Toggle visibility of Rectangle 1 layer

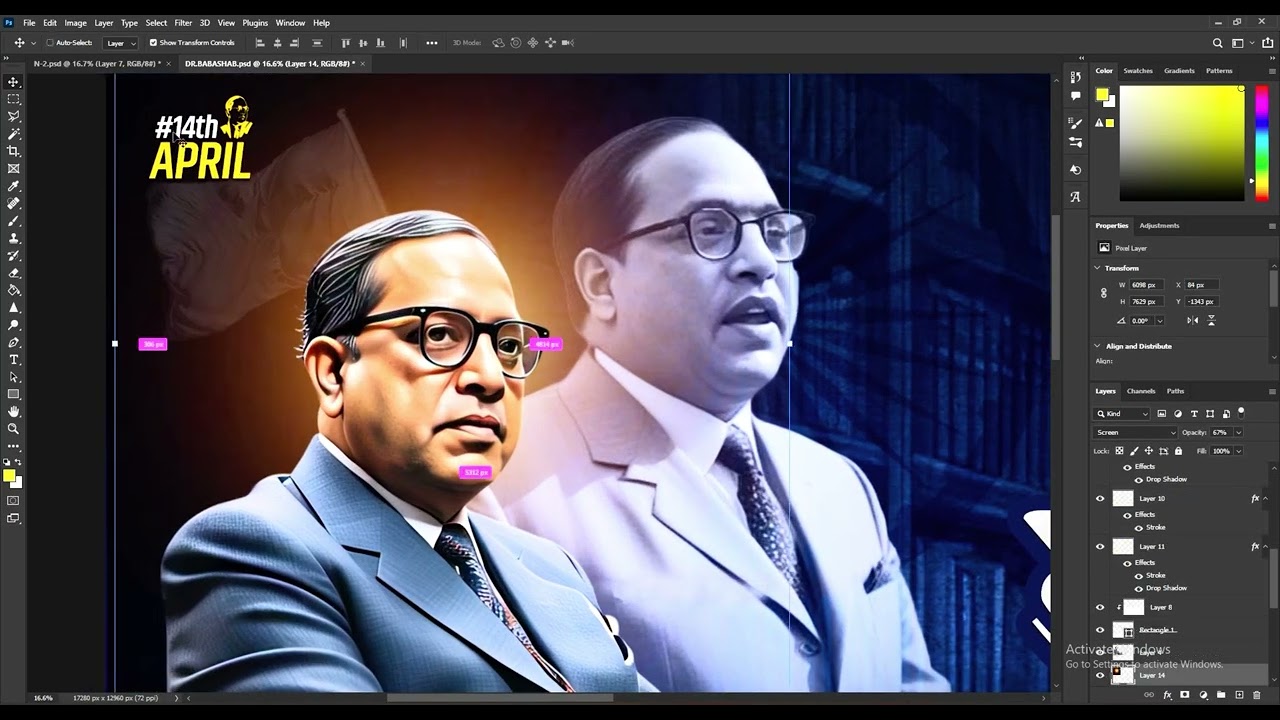(x=1100, y=630)
